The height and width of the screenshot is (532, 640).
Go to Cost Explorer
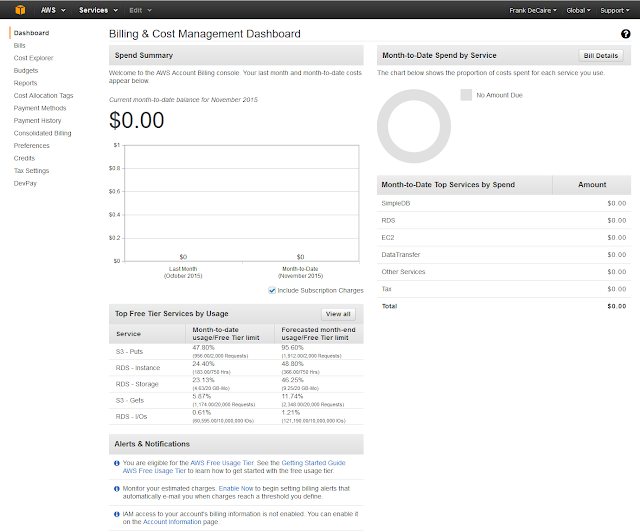pos(33,58)
